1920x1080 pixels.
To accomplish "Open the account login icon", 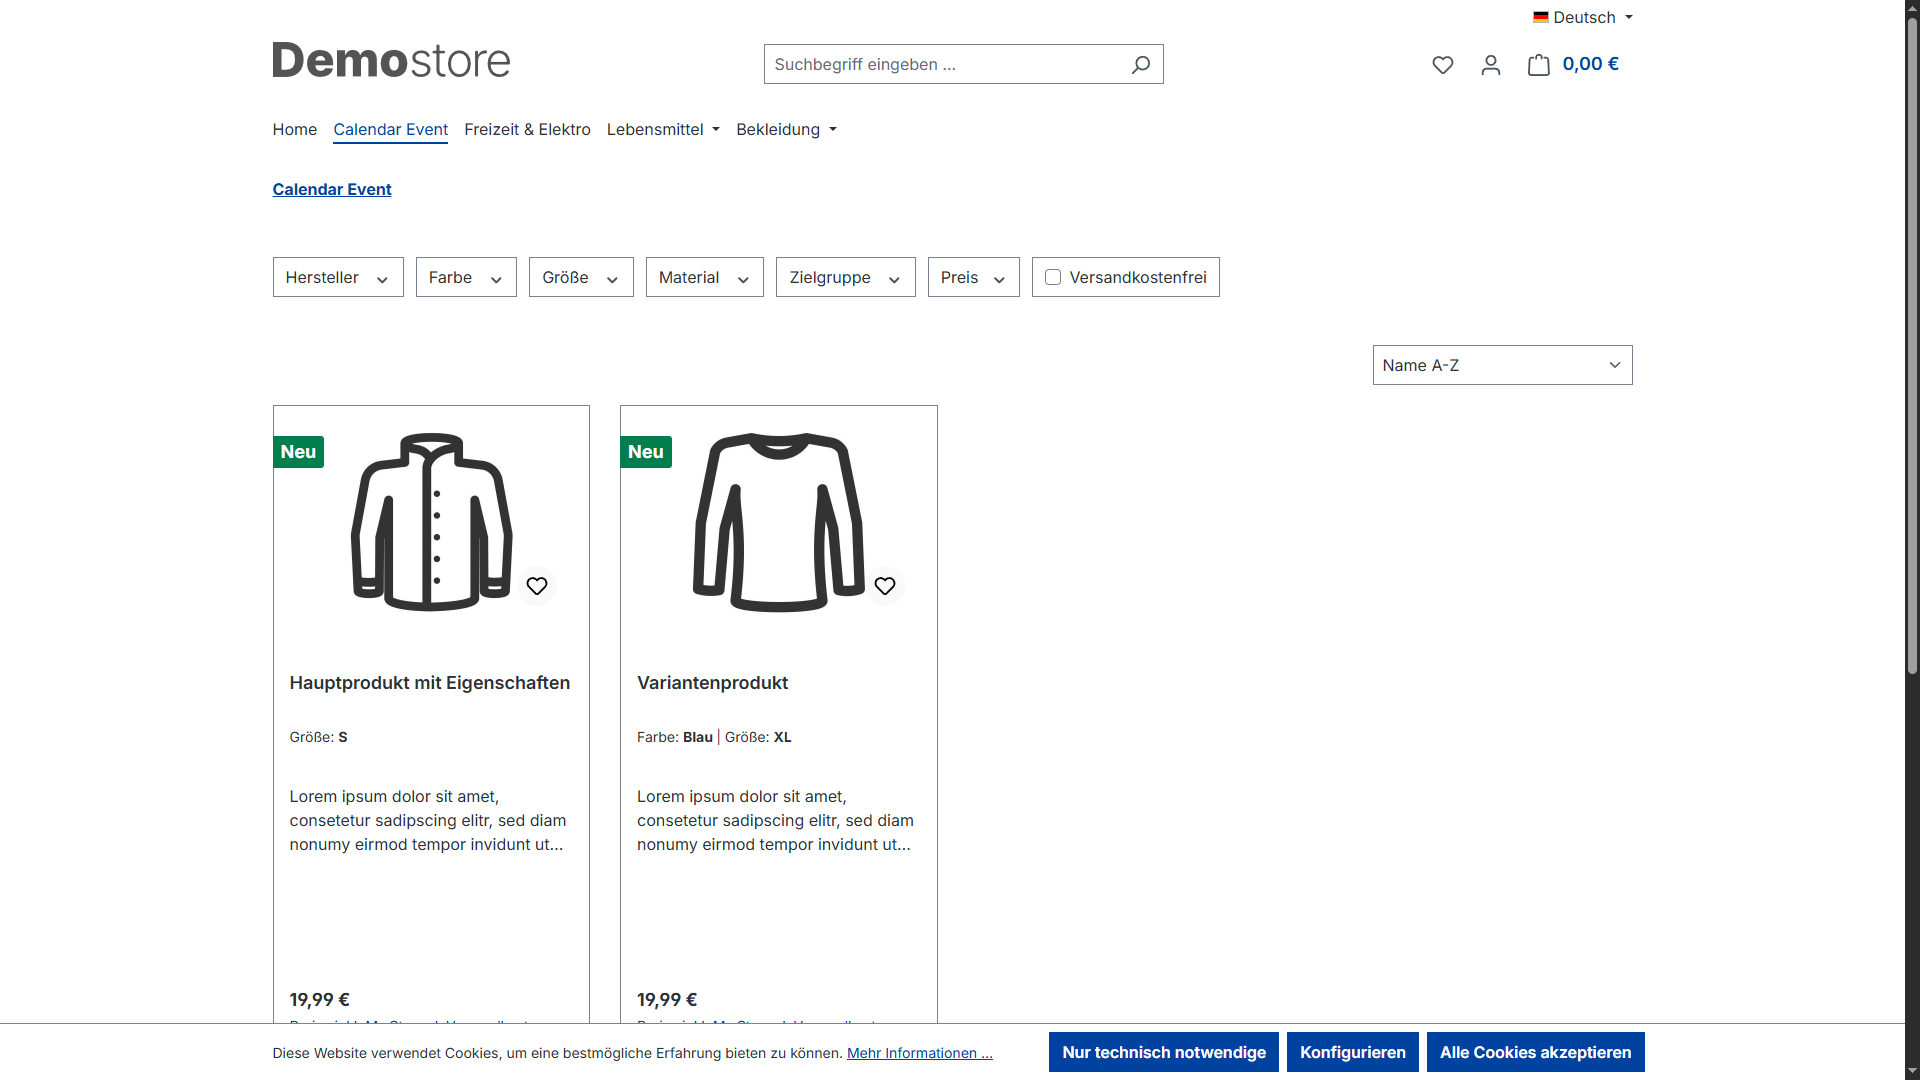I will 1490,64.
